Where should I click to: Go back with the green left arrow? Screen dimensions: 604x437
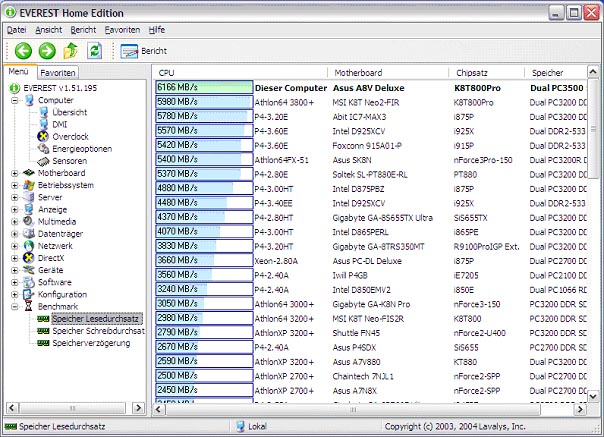23,51
